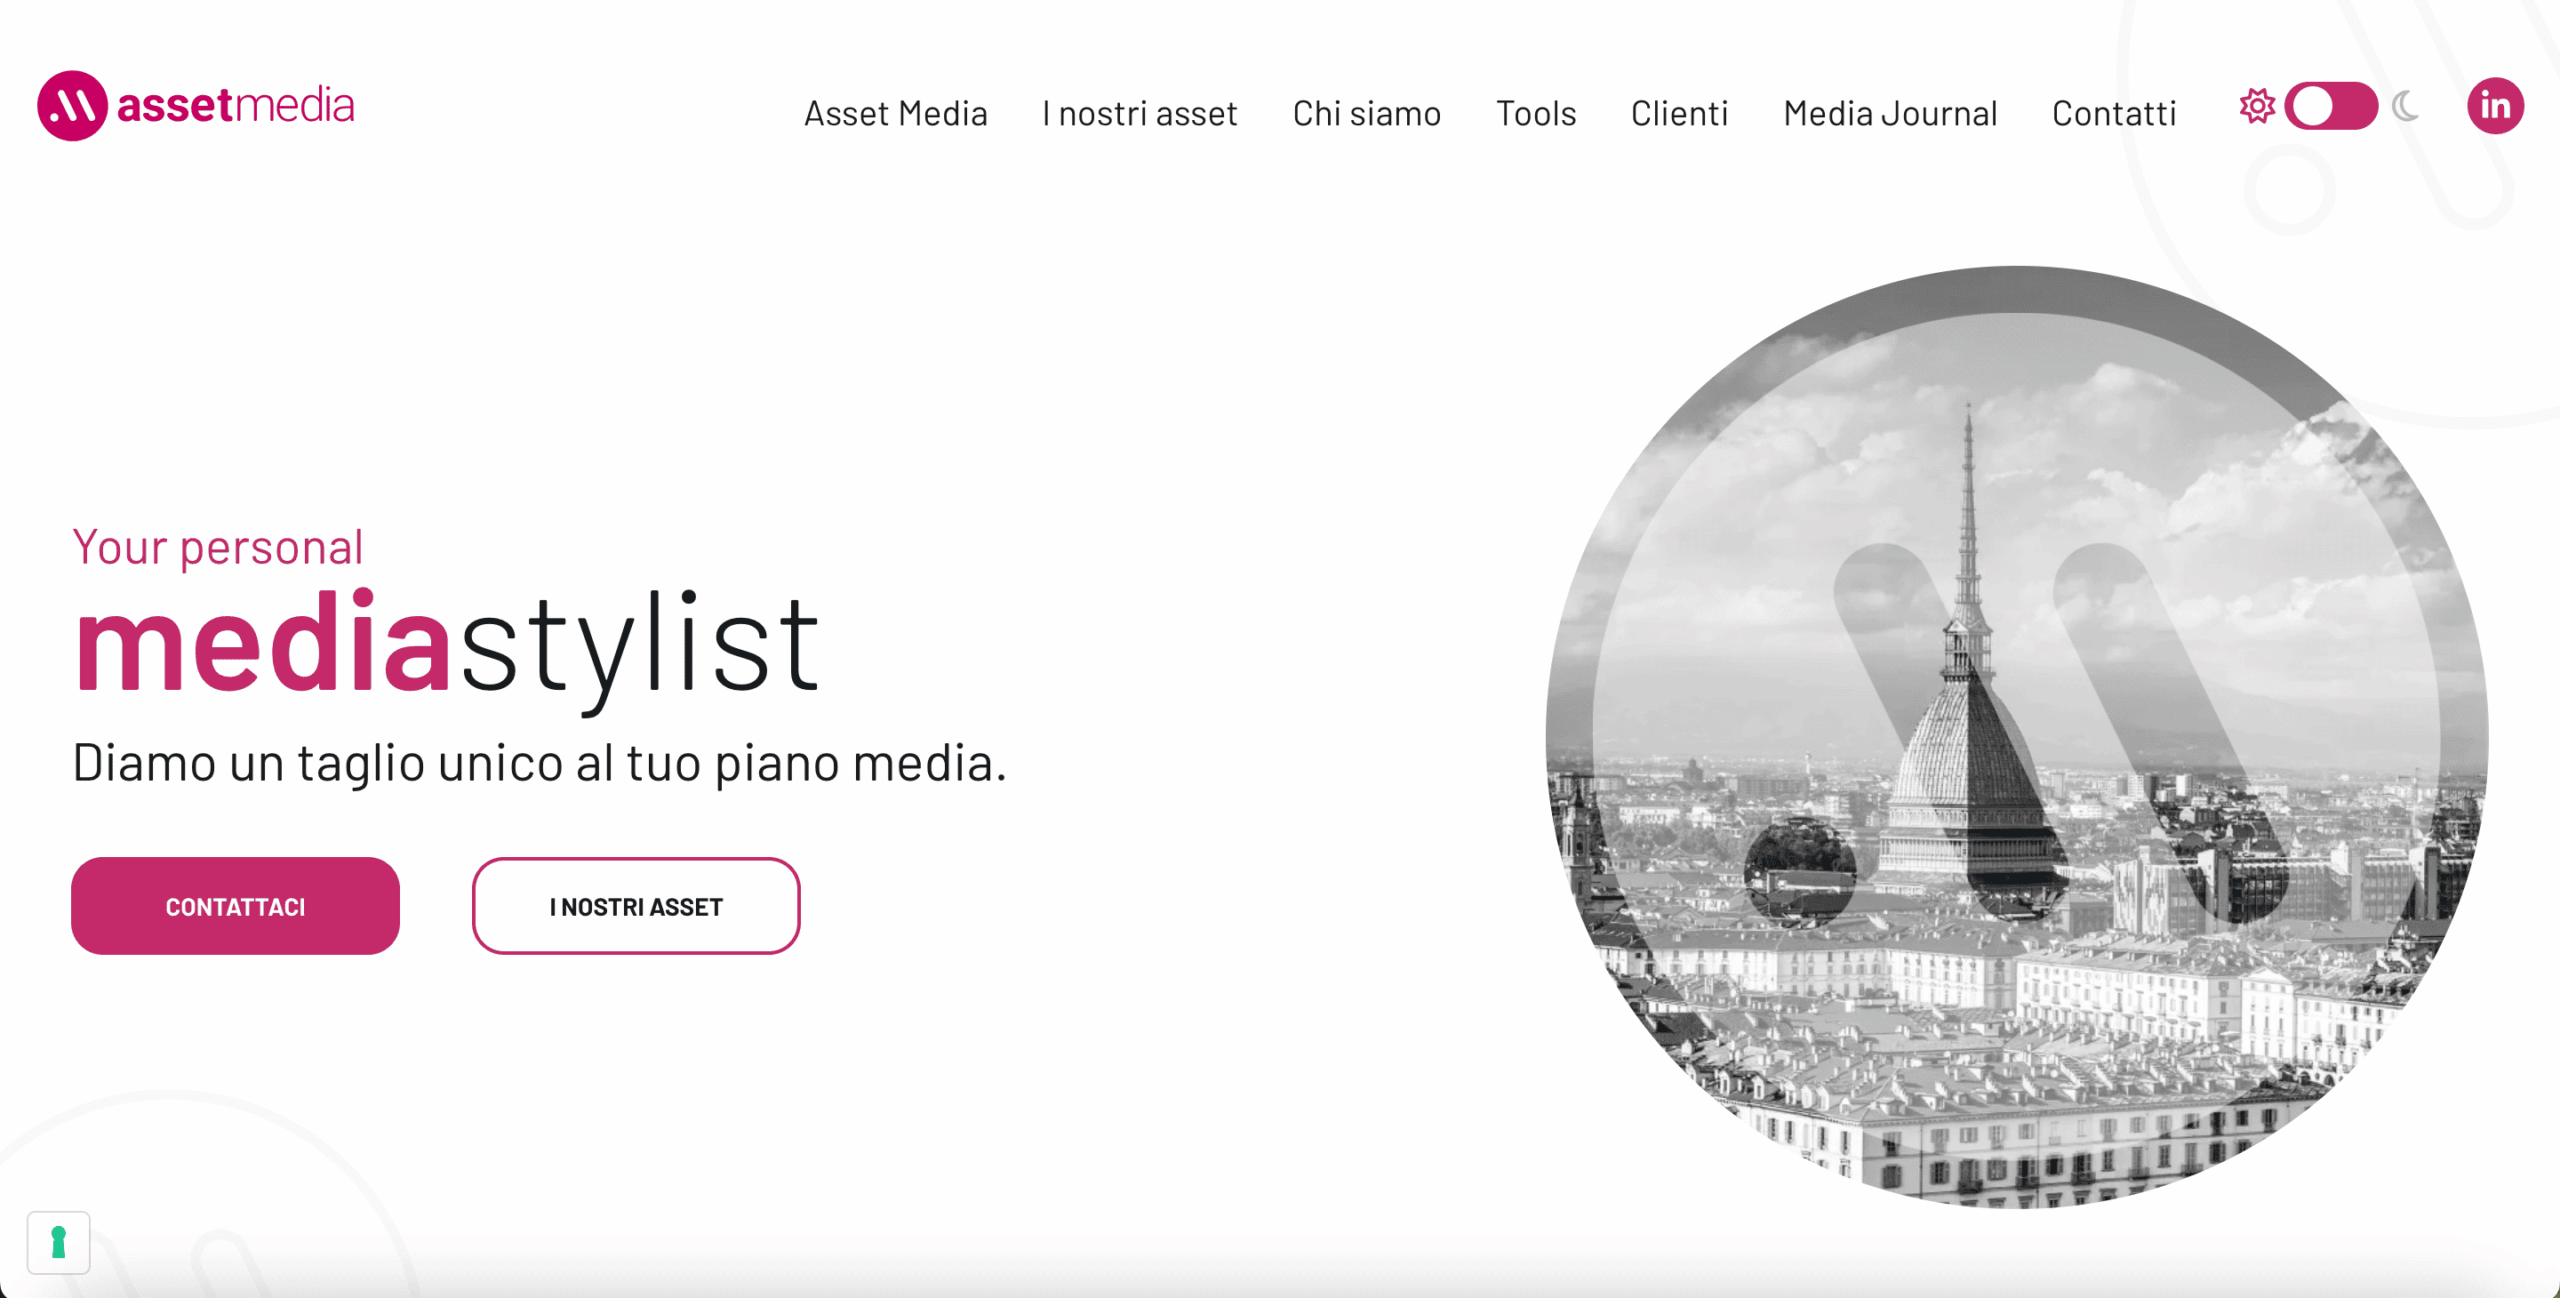Open Contatti in the navigation bar
Image resolution: width=2560 pixels, height=1298 pixels.
[x=2114, y=114]
